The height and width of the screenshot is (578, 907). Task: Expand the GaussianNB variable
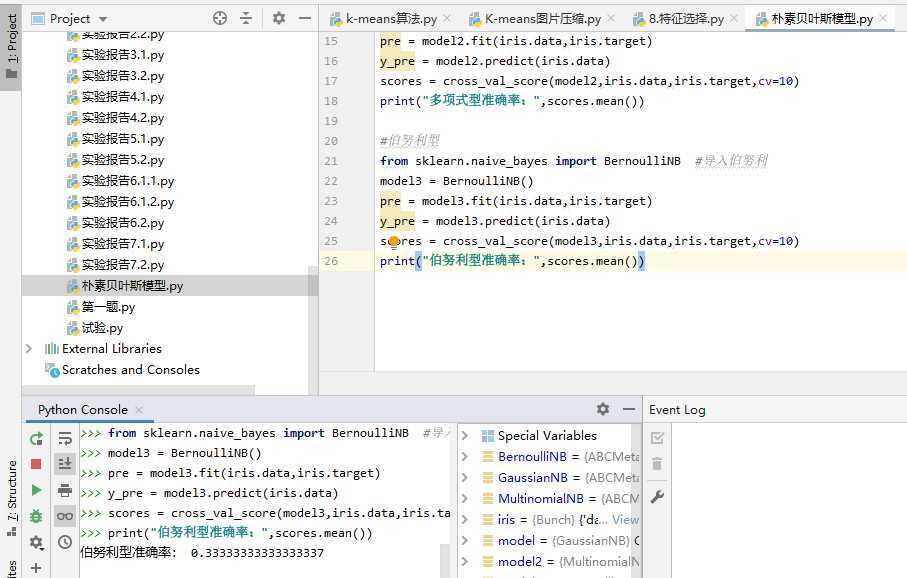pos(465,477)
